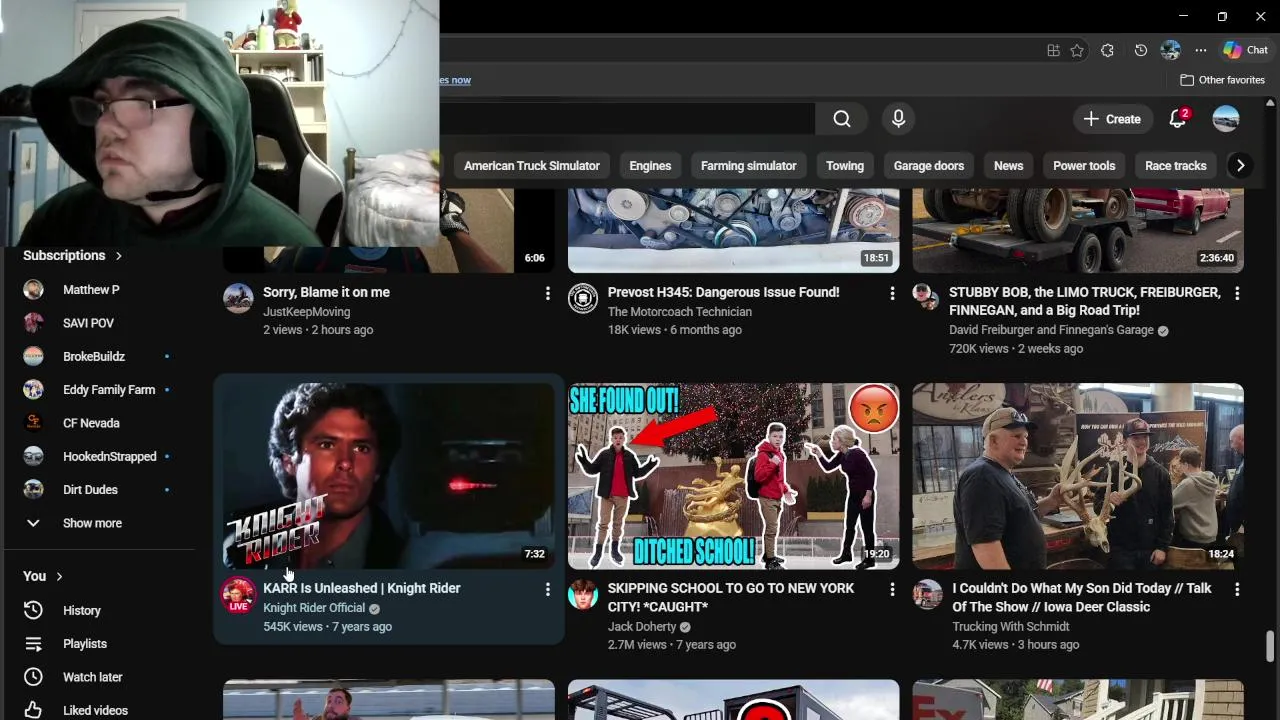Open Edge browser history icon

(x=1141, y=50)
